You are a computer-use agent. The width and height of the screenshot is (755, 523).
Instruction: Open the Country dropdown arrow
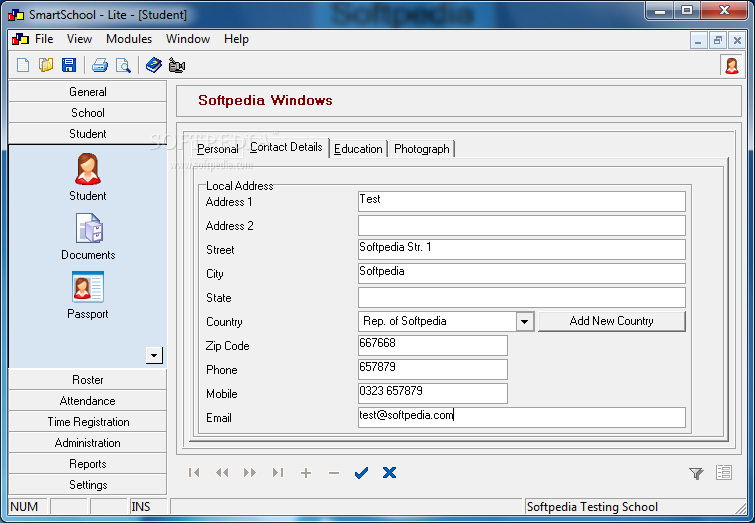click(x=525, y=321)
